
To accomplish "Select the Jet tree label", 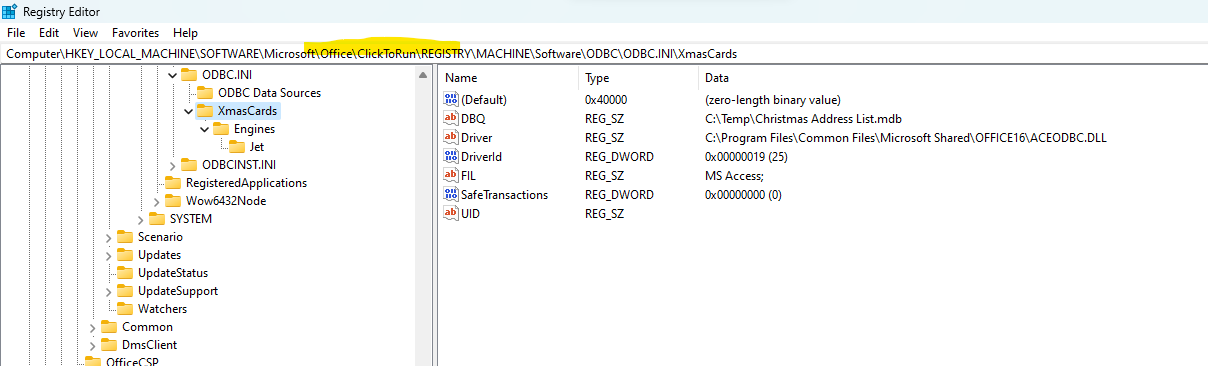I will (257, 147).
